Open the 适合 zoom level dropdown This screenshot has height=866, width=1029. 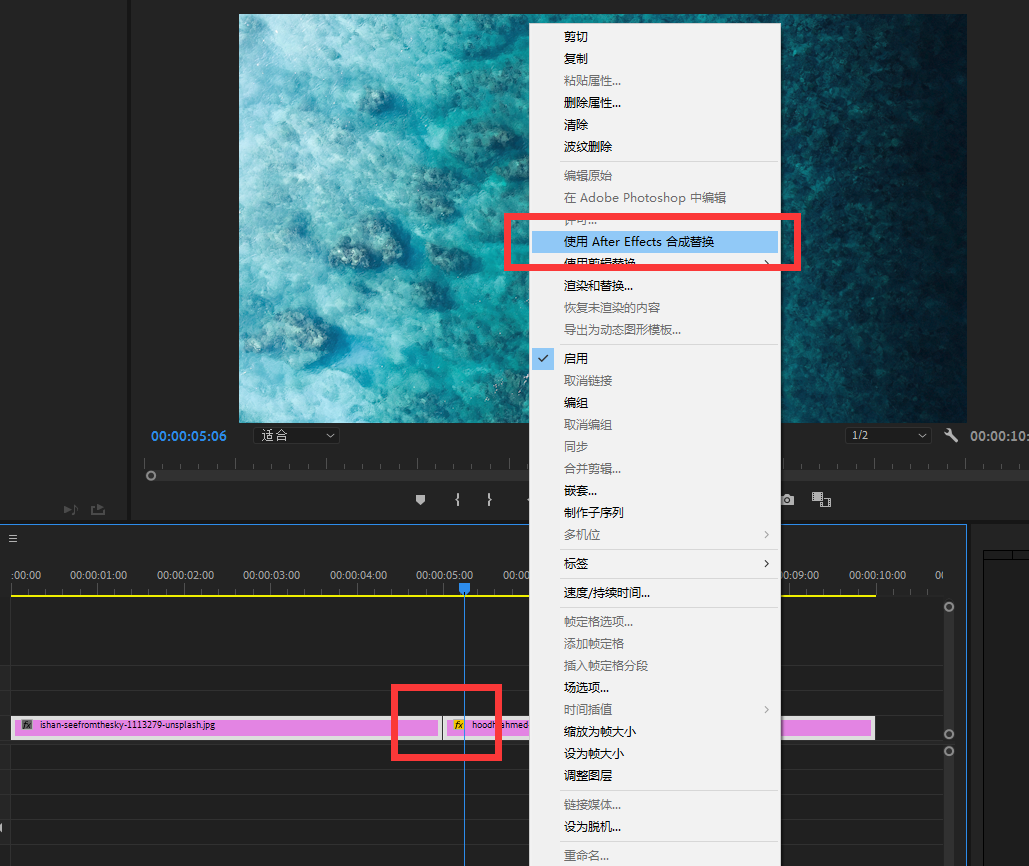tap(297, 435)
